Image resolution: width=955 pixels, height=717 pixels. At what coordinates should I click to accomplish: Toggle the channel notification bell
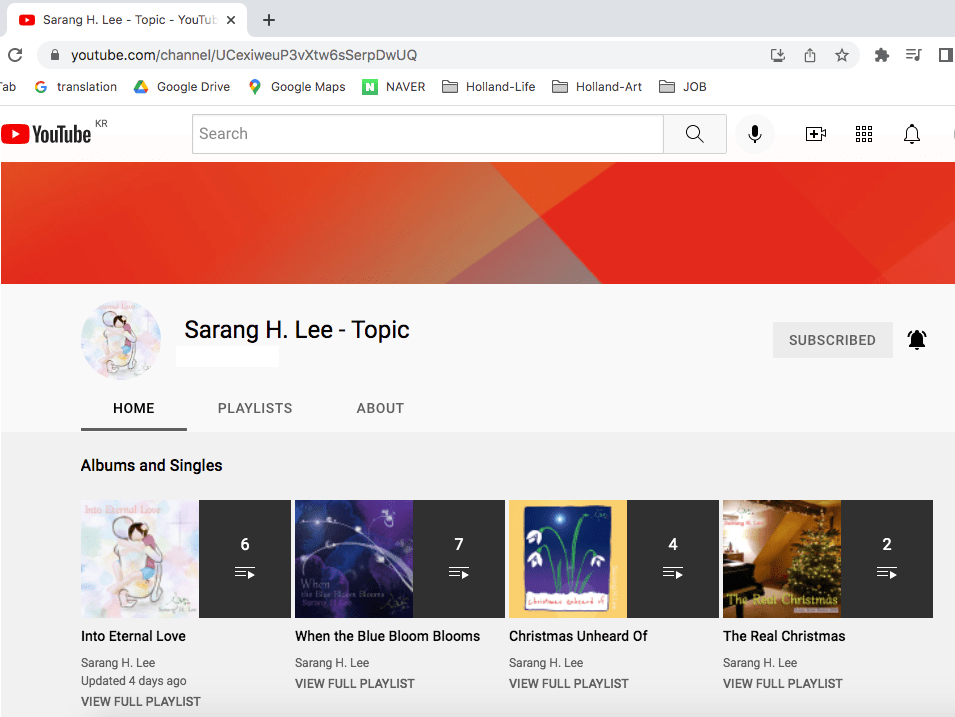pyautogui.click(x=917, y=340)
